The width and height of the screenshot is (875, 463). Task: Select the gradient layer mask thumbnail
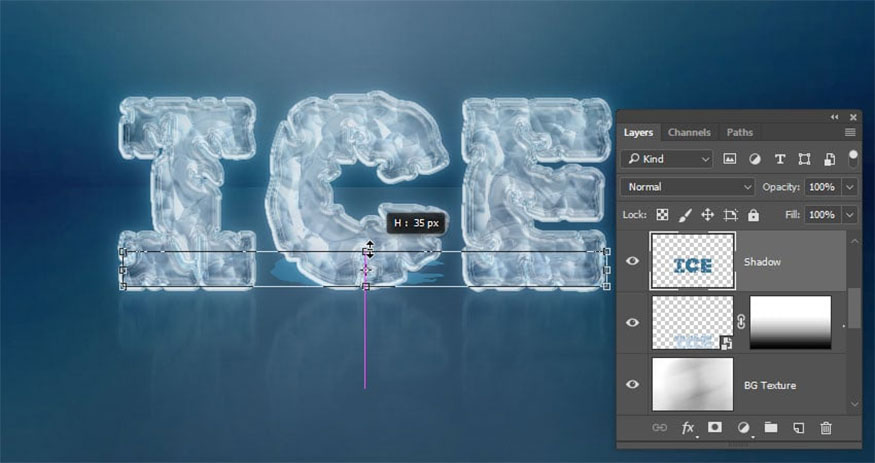click(x=790, y=322)
